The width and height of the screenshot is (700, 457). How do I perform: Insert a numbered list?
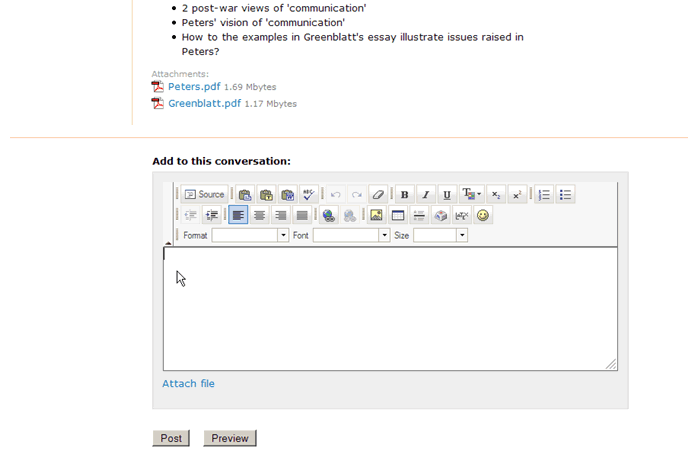(x=544, y=195)
